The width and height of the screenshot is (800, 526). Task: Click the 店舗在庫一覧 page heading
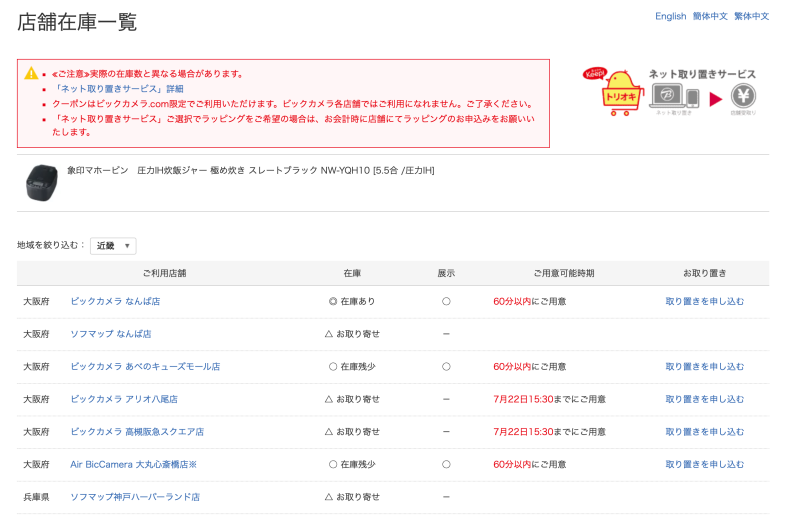[77, 22]
